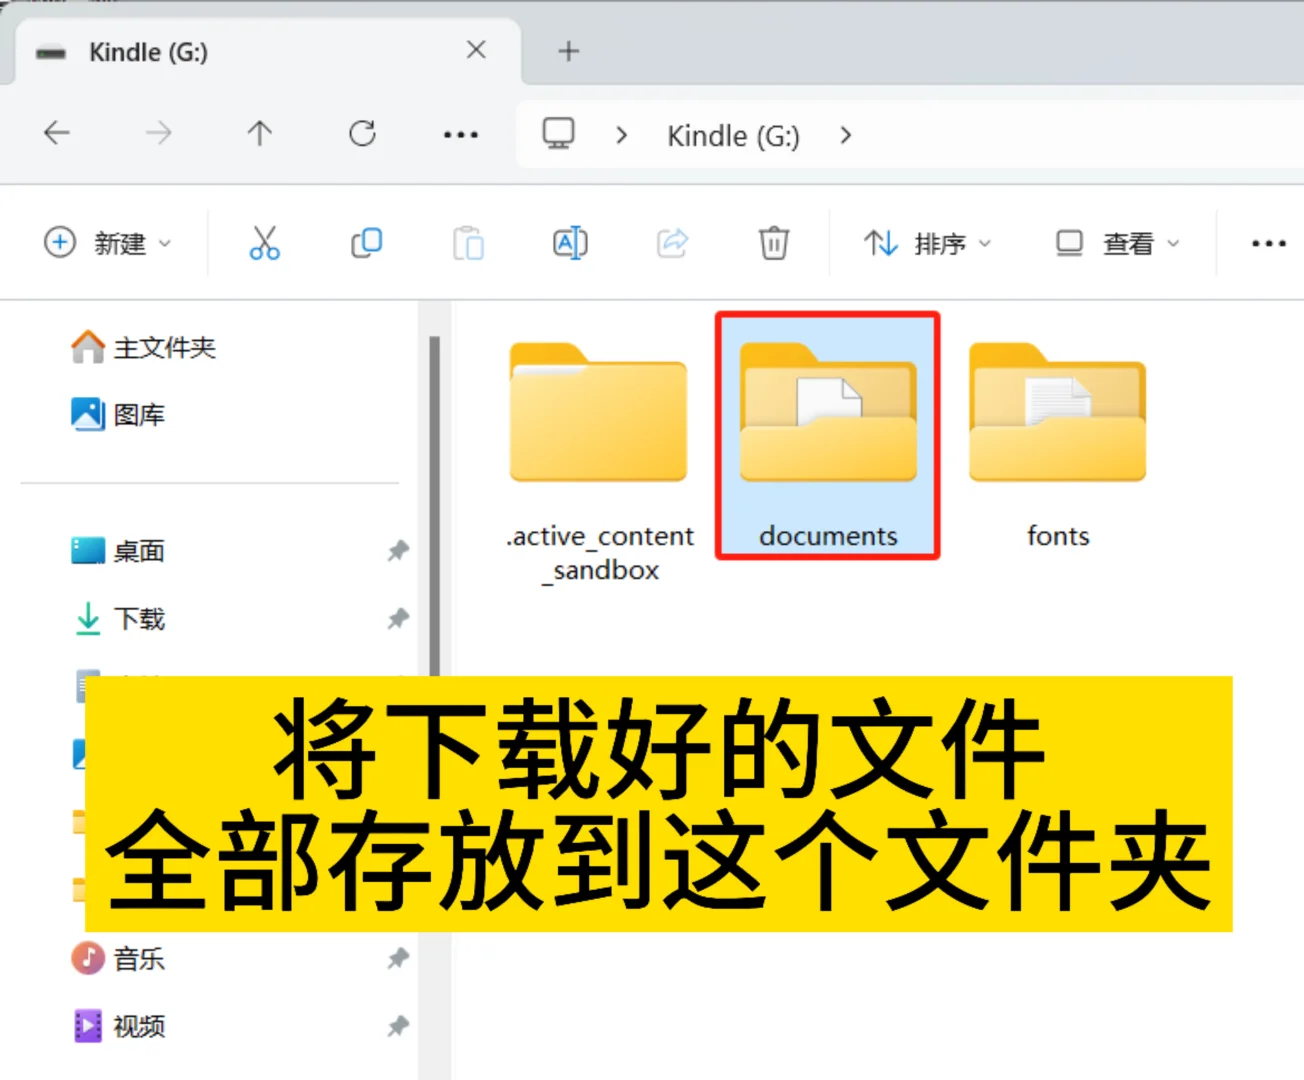Open 图库 in the sidebar
This screenshot has width=1304, height=1080.
coord(118,414)
